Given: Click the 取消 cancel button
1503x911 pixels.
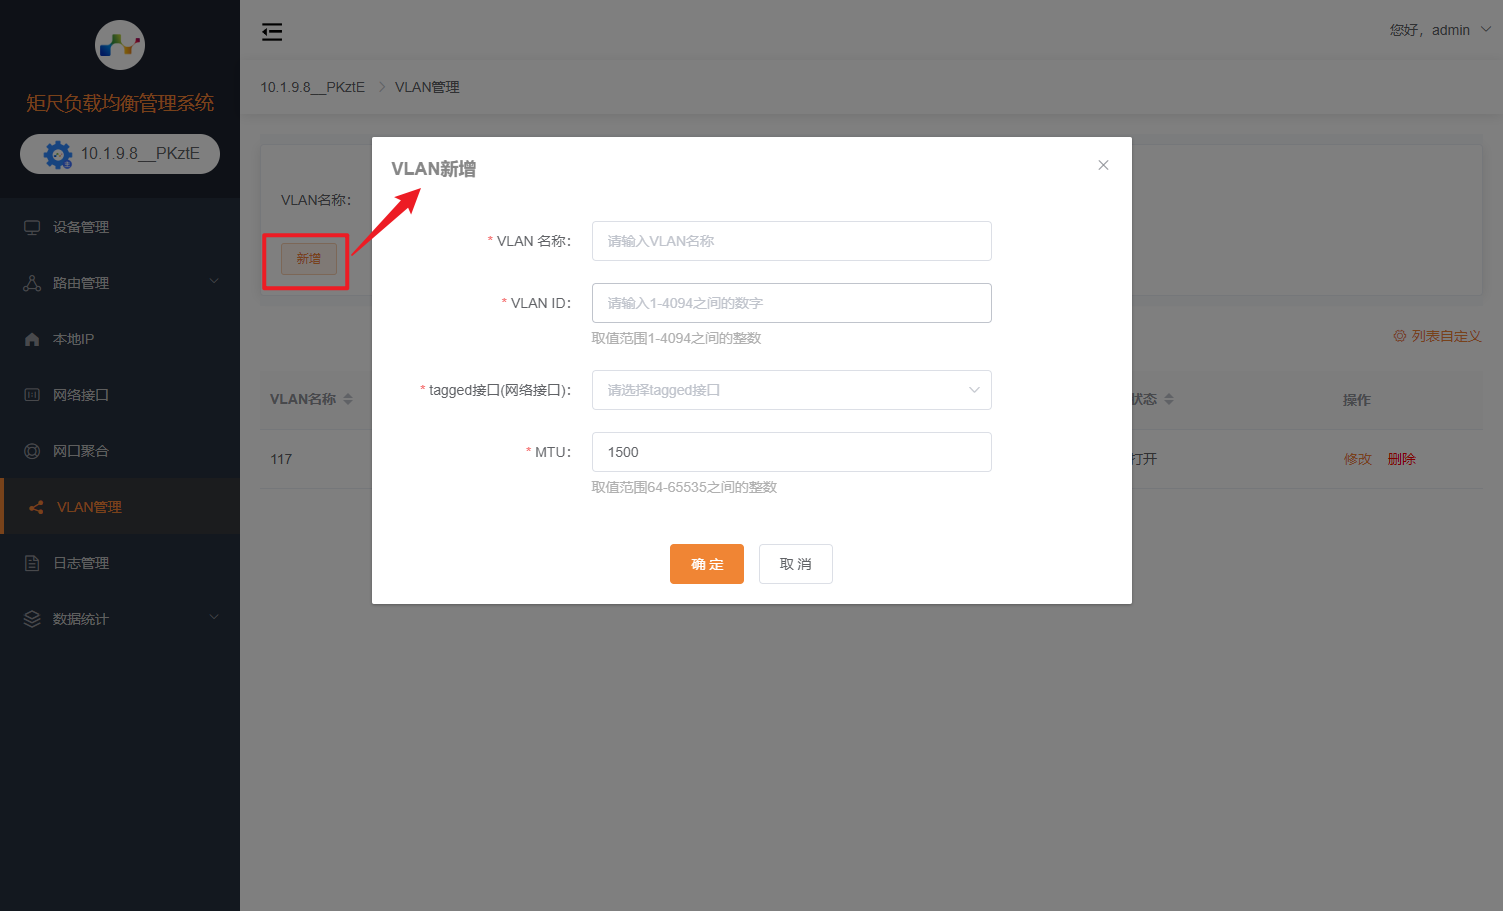Looking at the screenshot, I should point(795,564).
